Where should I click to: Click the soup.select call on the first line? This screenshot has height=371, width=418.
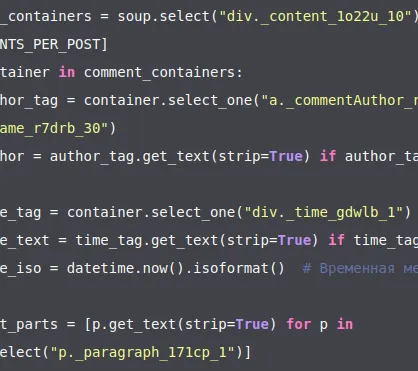click(163, 16)
